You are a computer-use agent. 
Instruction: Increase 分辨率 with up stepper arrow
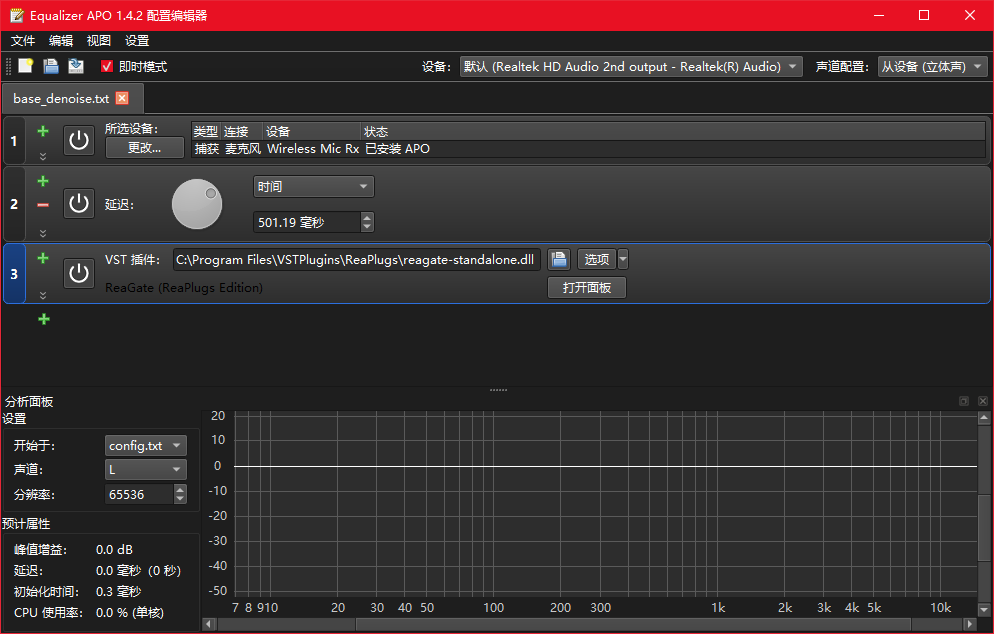180,489
